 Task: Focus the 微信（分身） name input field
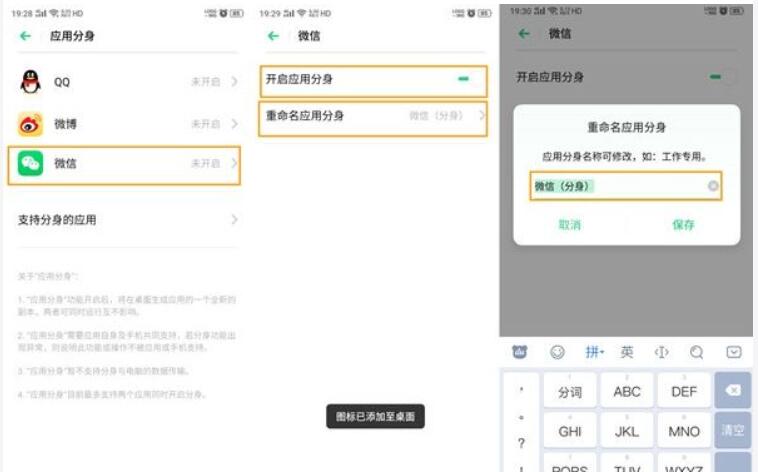click(x=626, y=186)
